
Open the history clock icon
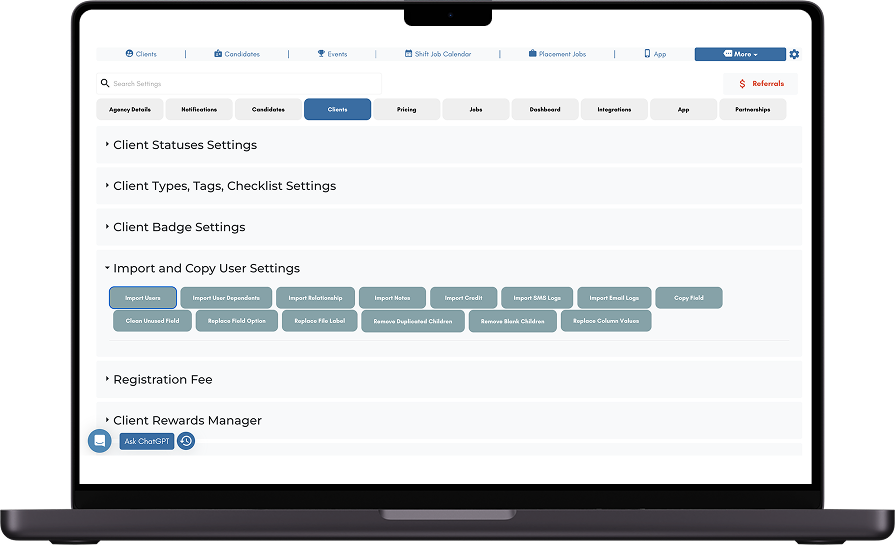pos(186,441)
